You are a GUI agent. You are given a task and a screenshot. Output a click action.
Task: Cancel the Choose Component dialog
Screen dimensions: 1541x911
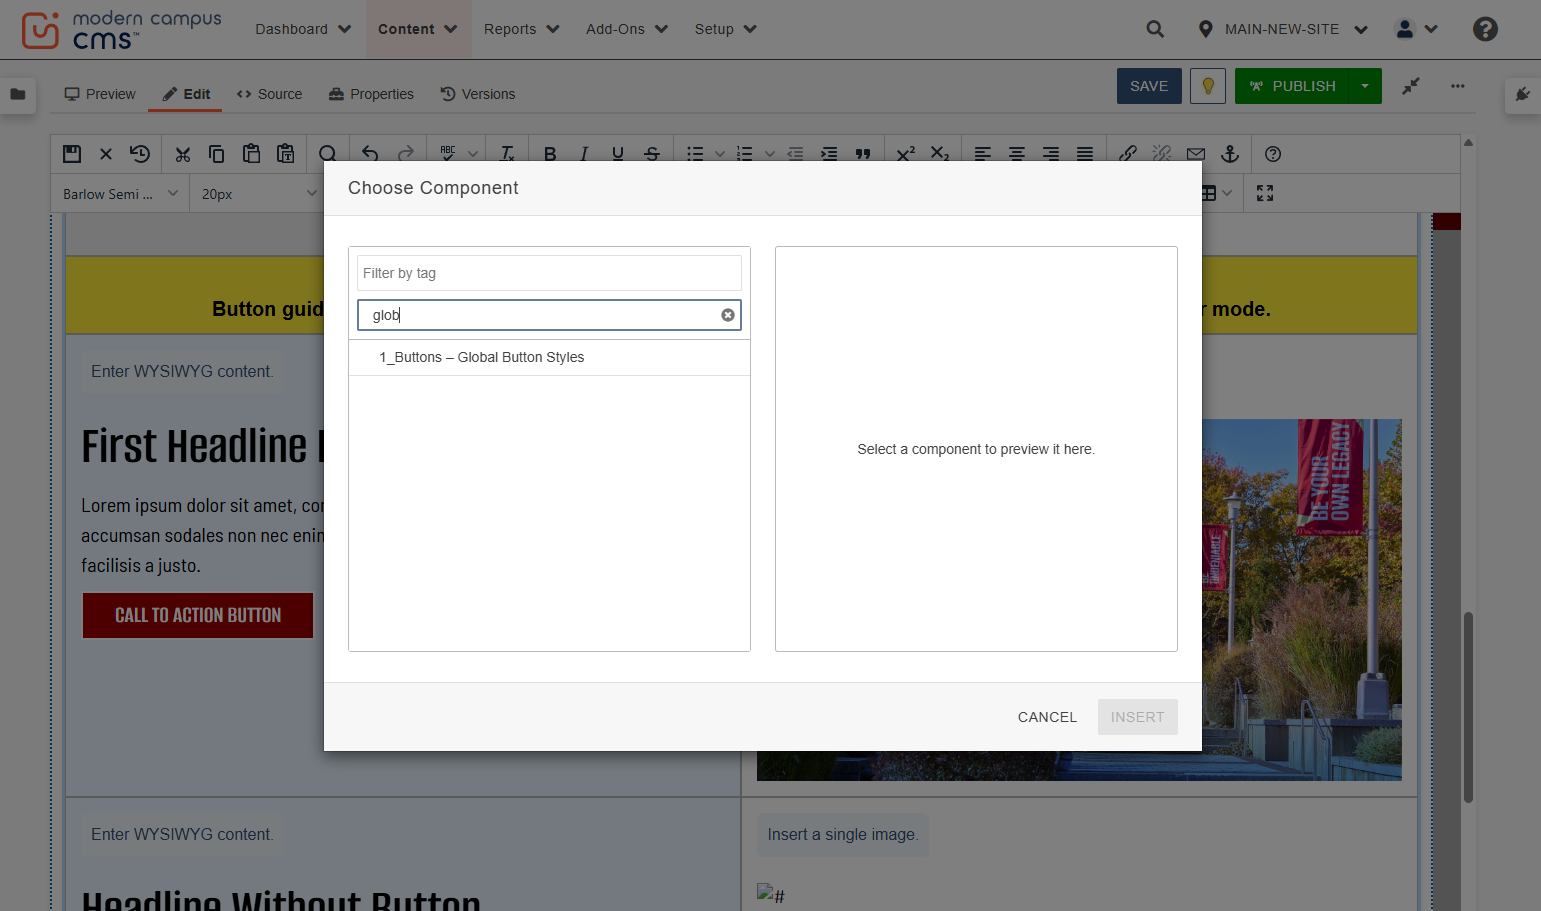[x=1047, y=717]
